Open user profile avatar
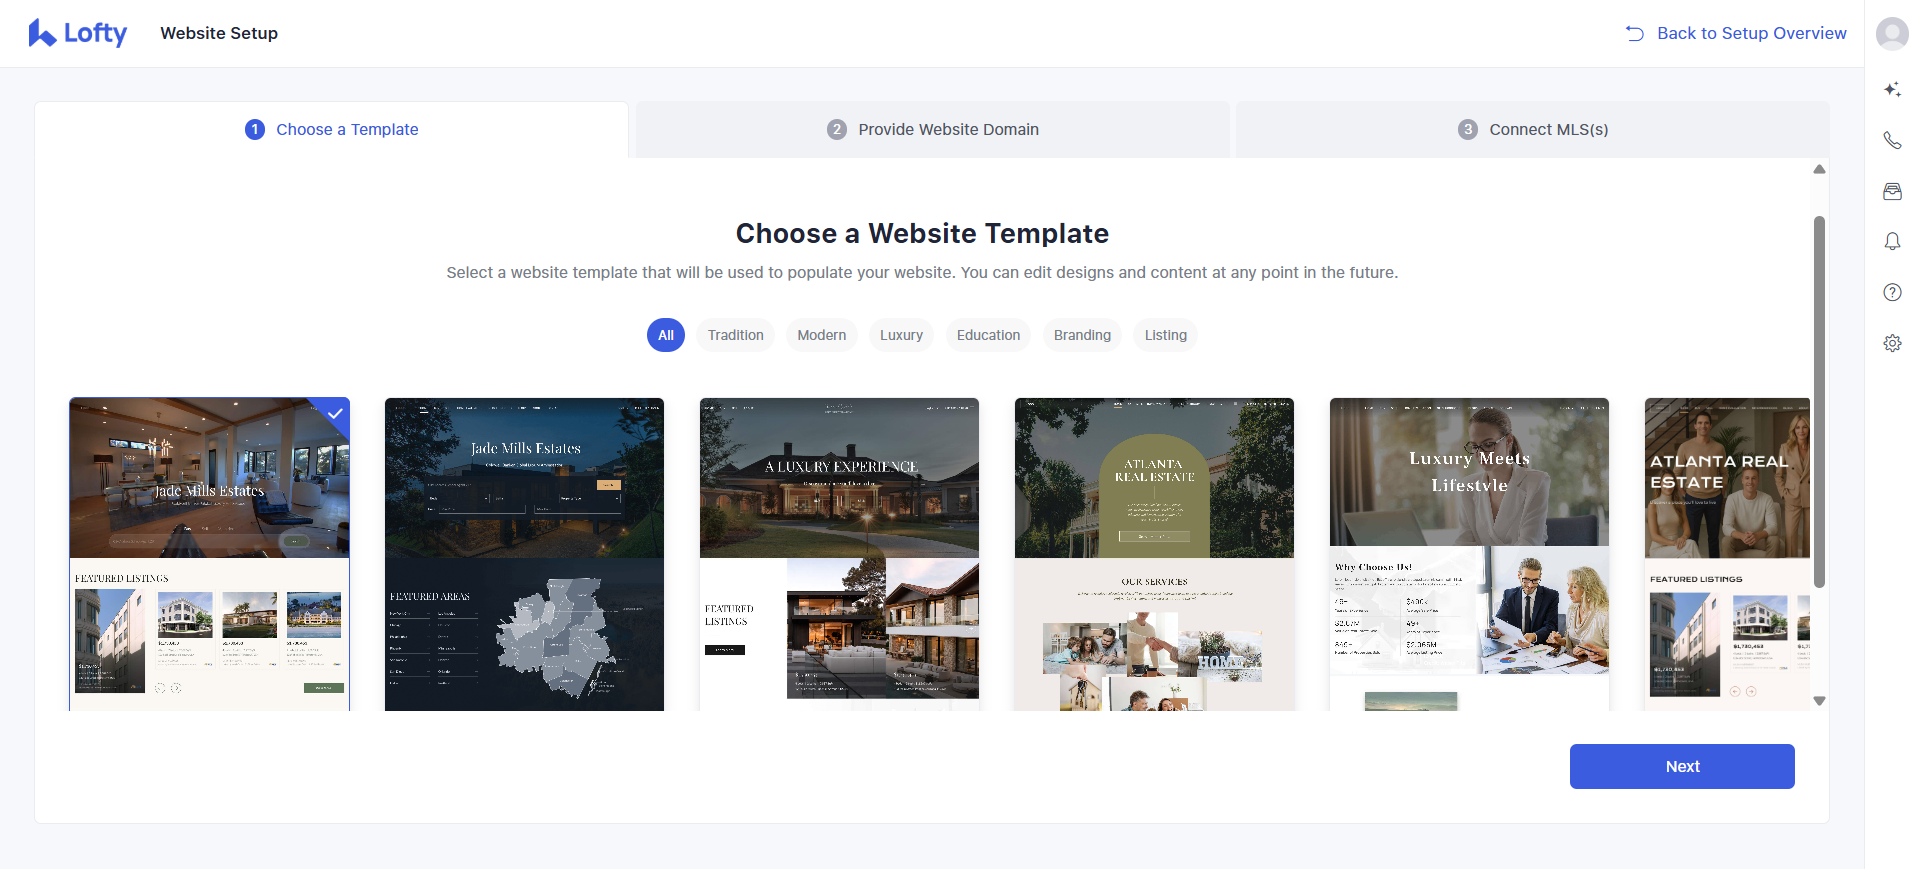Viewport: 1920px width, 869px height. (x=1892, y=33)
